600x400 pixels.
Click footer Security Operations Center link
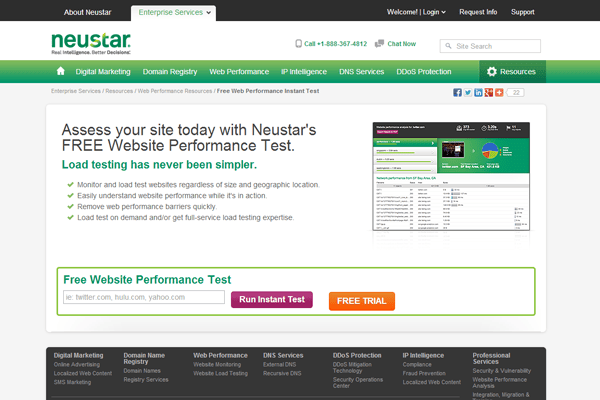click(x=358, y=382)
